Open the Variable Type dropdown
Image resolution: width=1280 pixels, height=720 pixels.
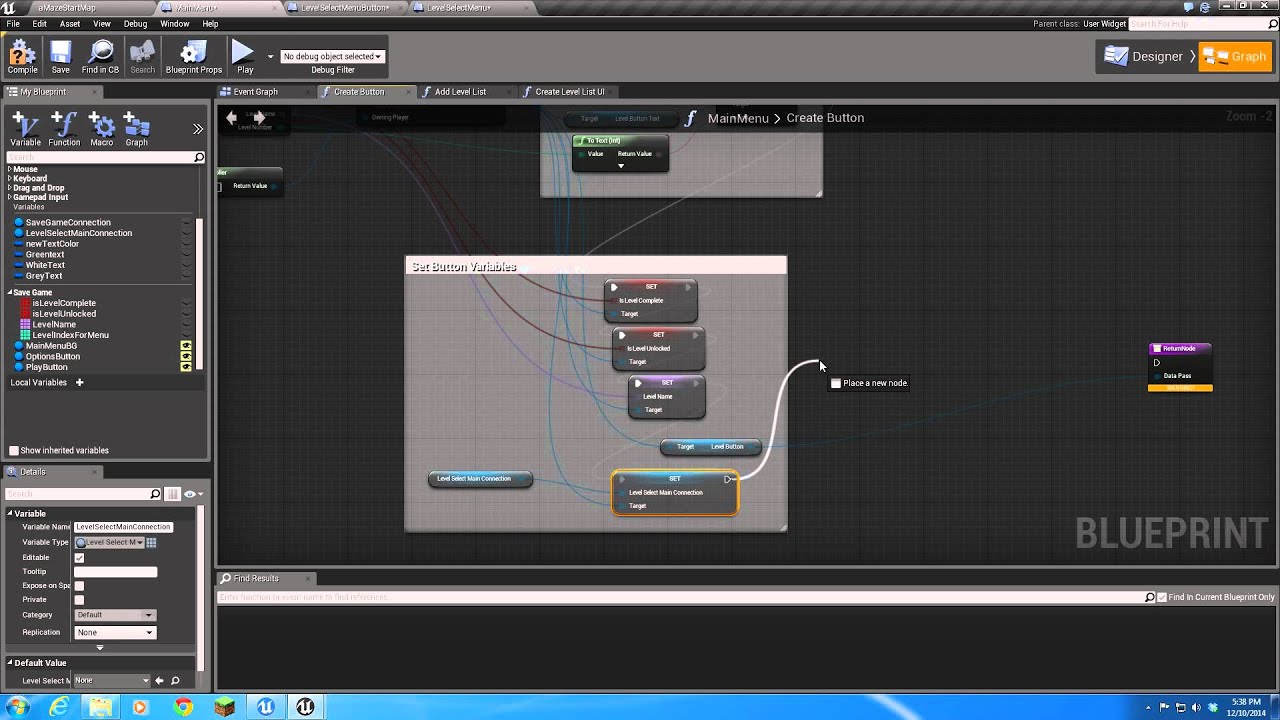pyautogui.click(x=110, y=542)
